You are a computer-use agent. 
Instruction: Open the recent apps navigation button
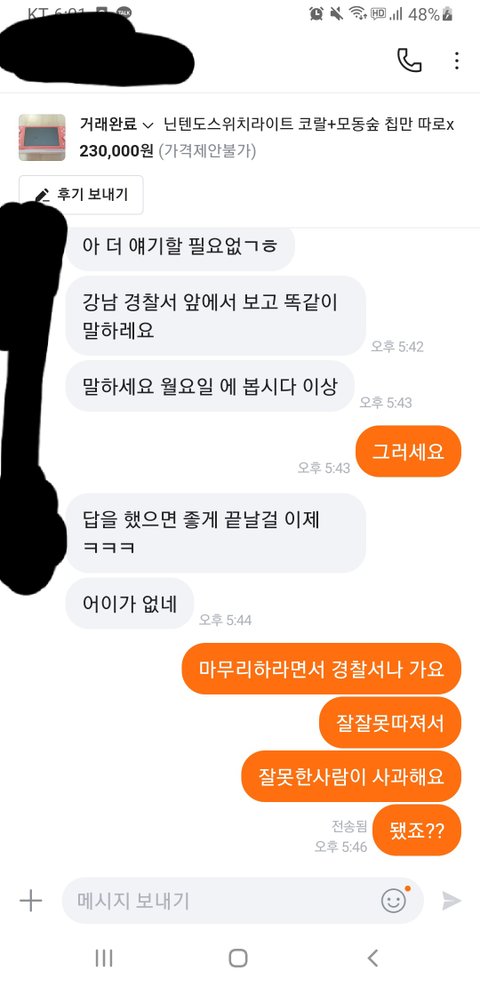[104, 958]
